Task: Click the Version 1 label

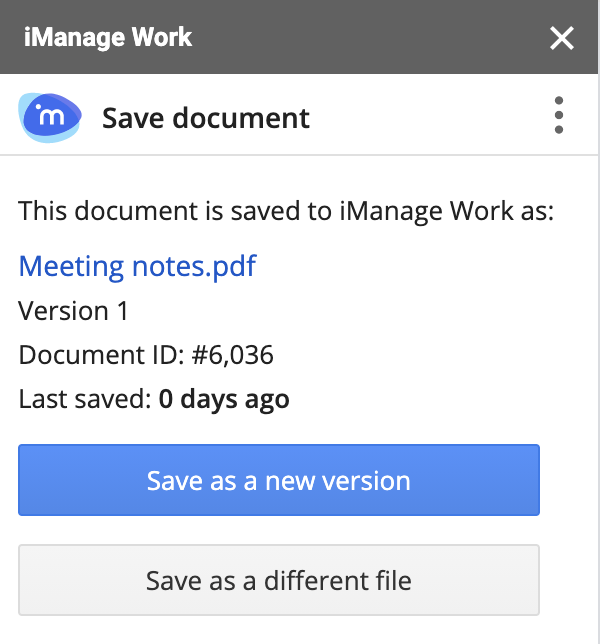Action: click(x=74, y=311)
